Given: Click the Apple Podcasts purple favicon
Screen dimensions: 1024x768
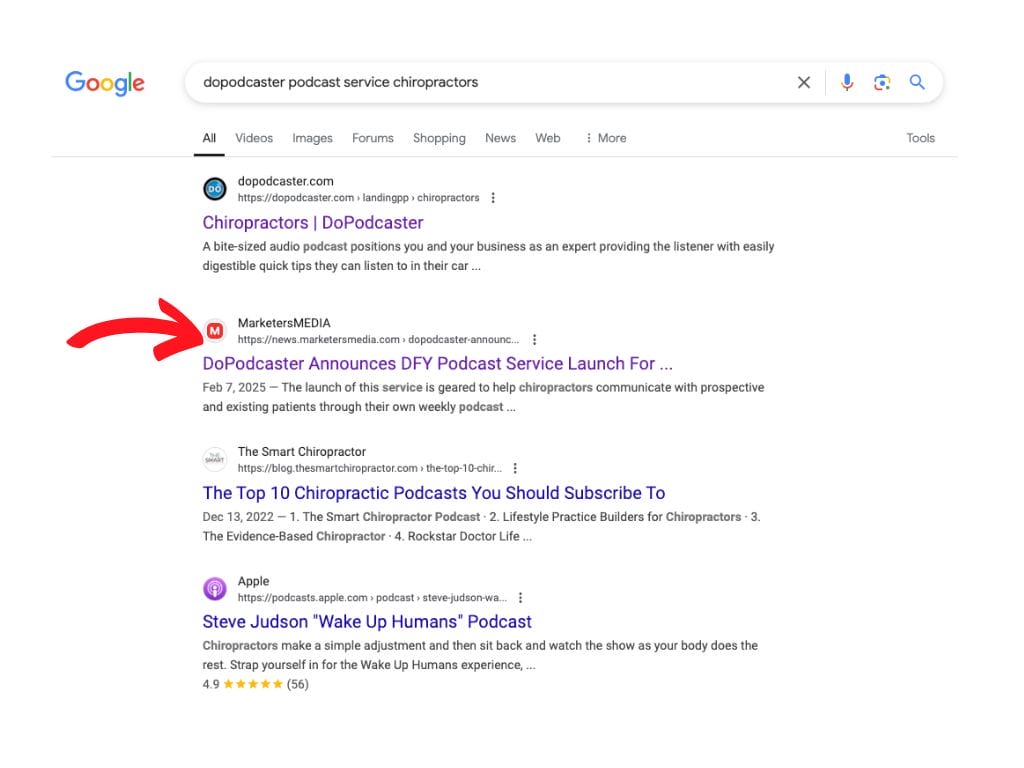Looking at the screenshot, I should [x=215, y=589].
